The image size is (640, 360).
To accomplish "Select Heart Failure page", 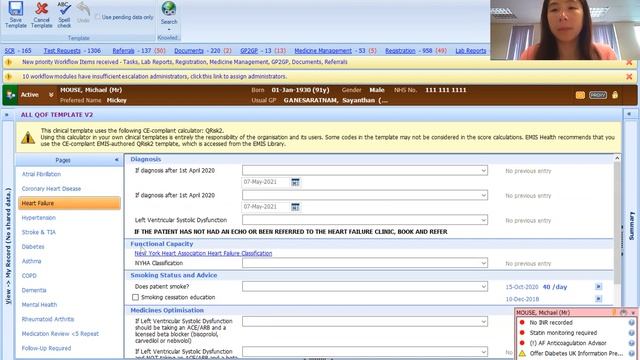I will pos(69,203).
